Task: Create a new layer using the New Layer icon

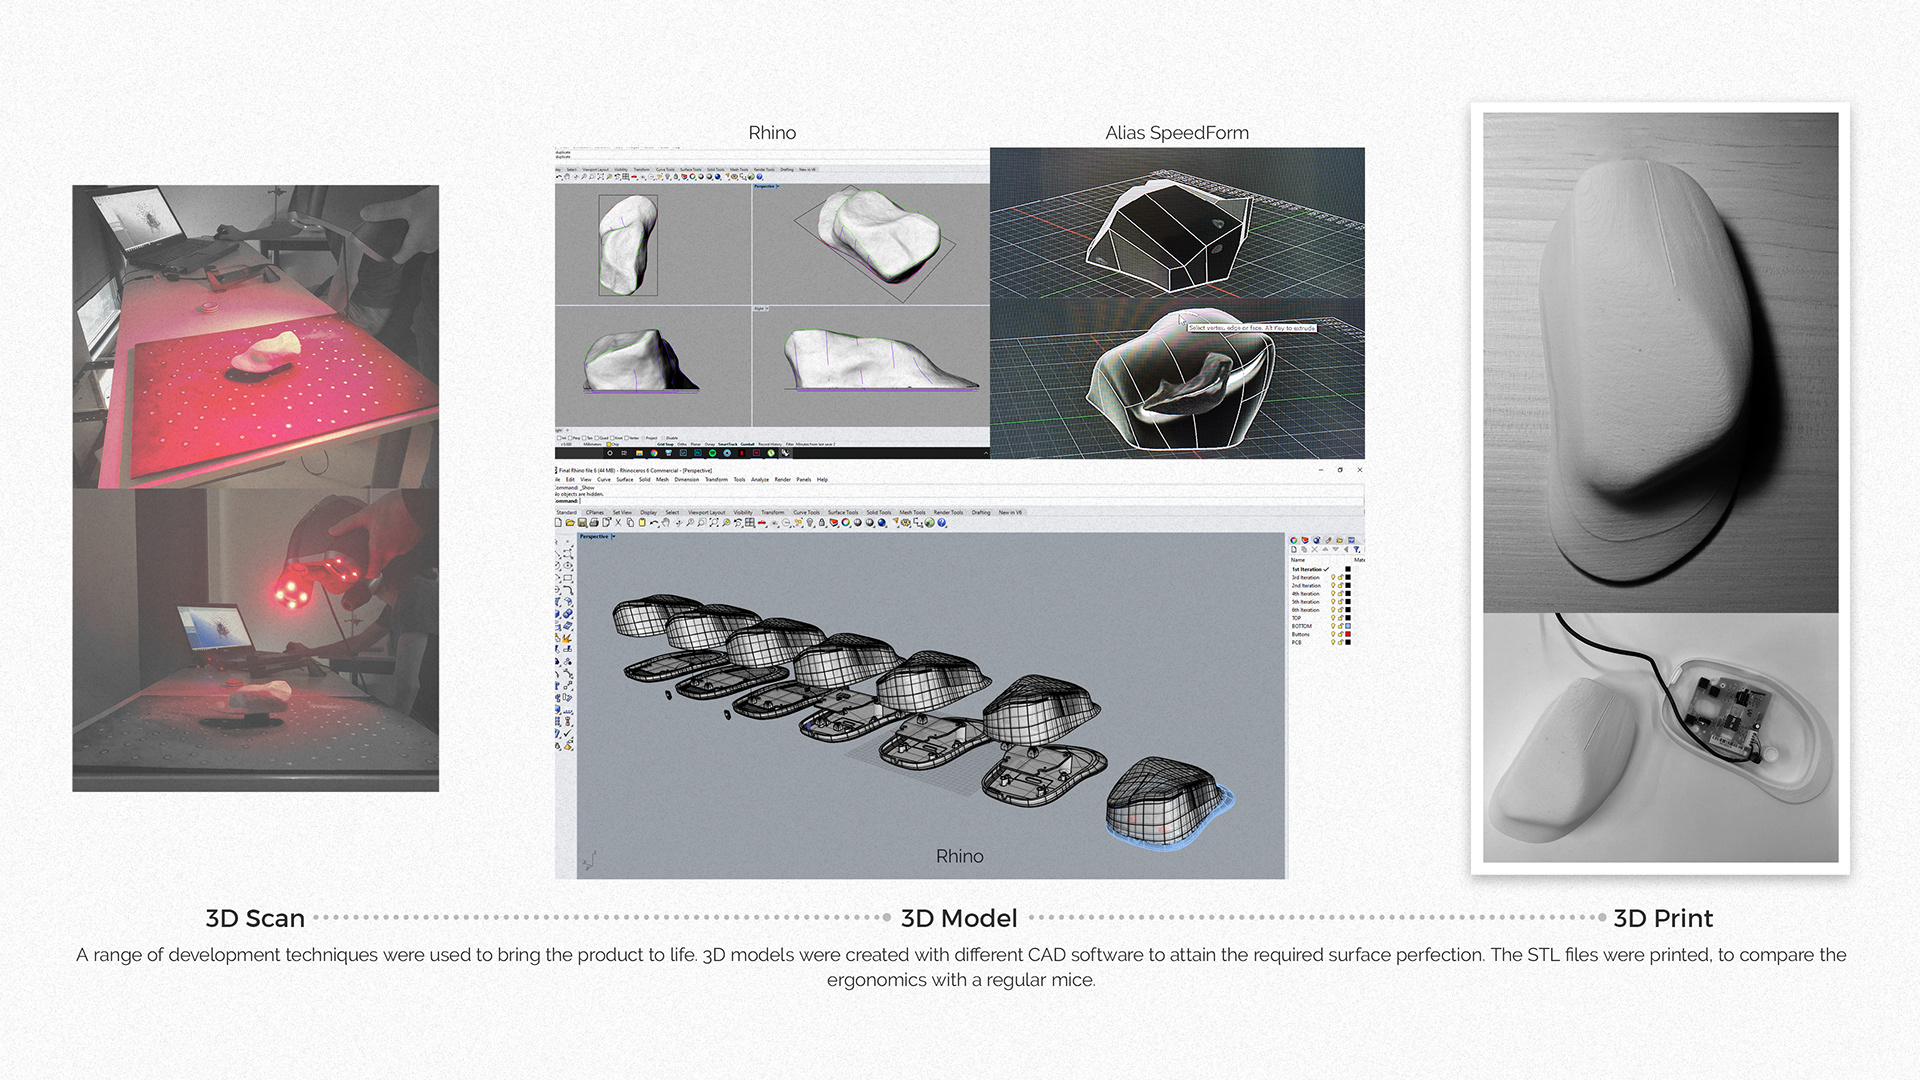Action: pos(1295,549)
